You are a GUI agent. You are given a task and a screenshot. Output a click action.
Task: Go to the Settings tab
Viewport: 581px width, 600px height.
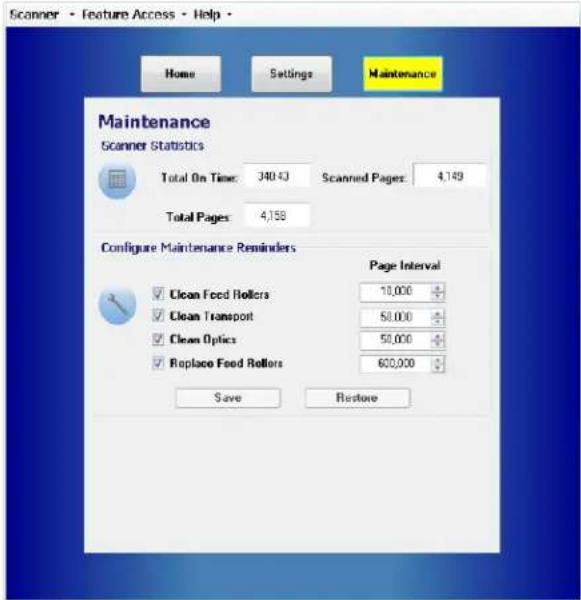click(291, 74)
